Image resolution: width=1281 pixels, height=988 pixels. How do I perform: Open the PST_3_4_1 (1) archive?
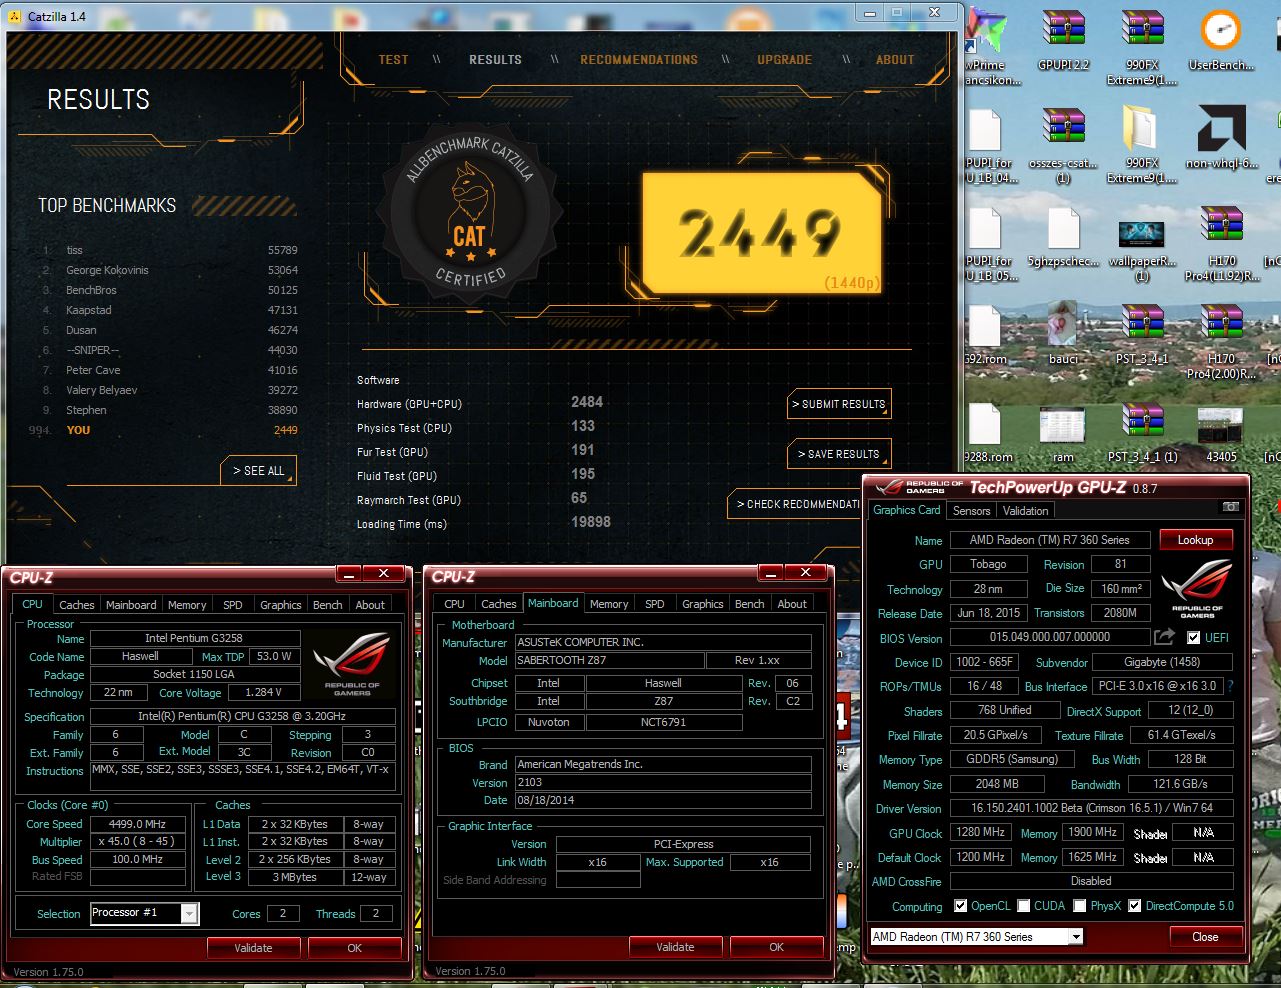(x=1142, y=433)
